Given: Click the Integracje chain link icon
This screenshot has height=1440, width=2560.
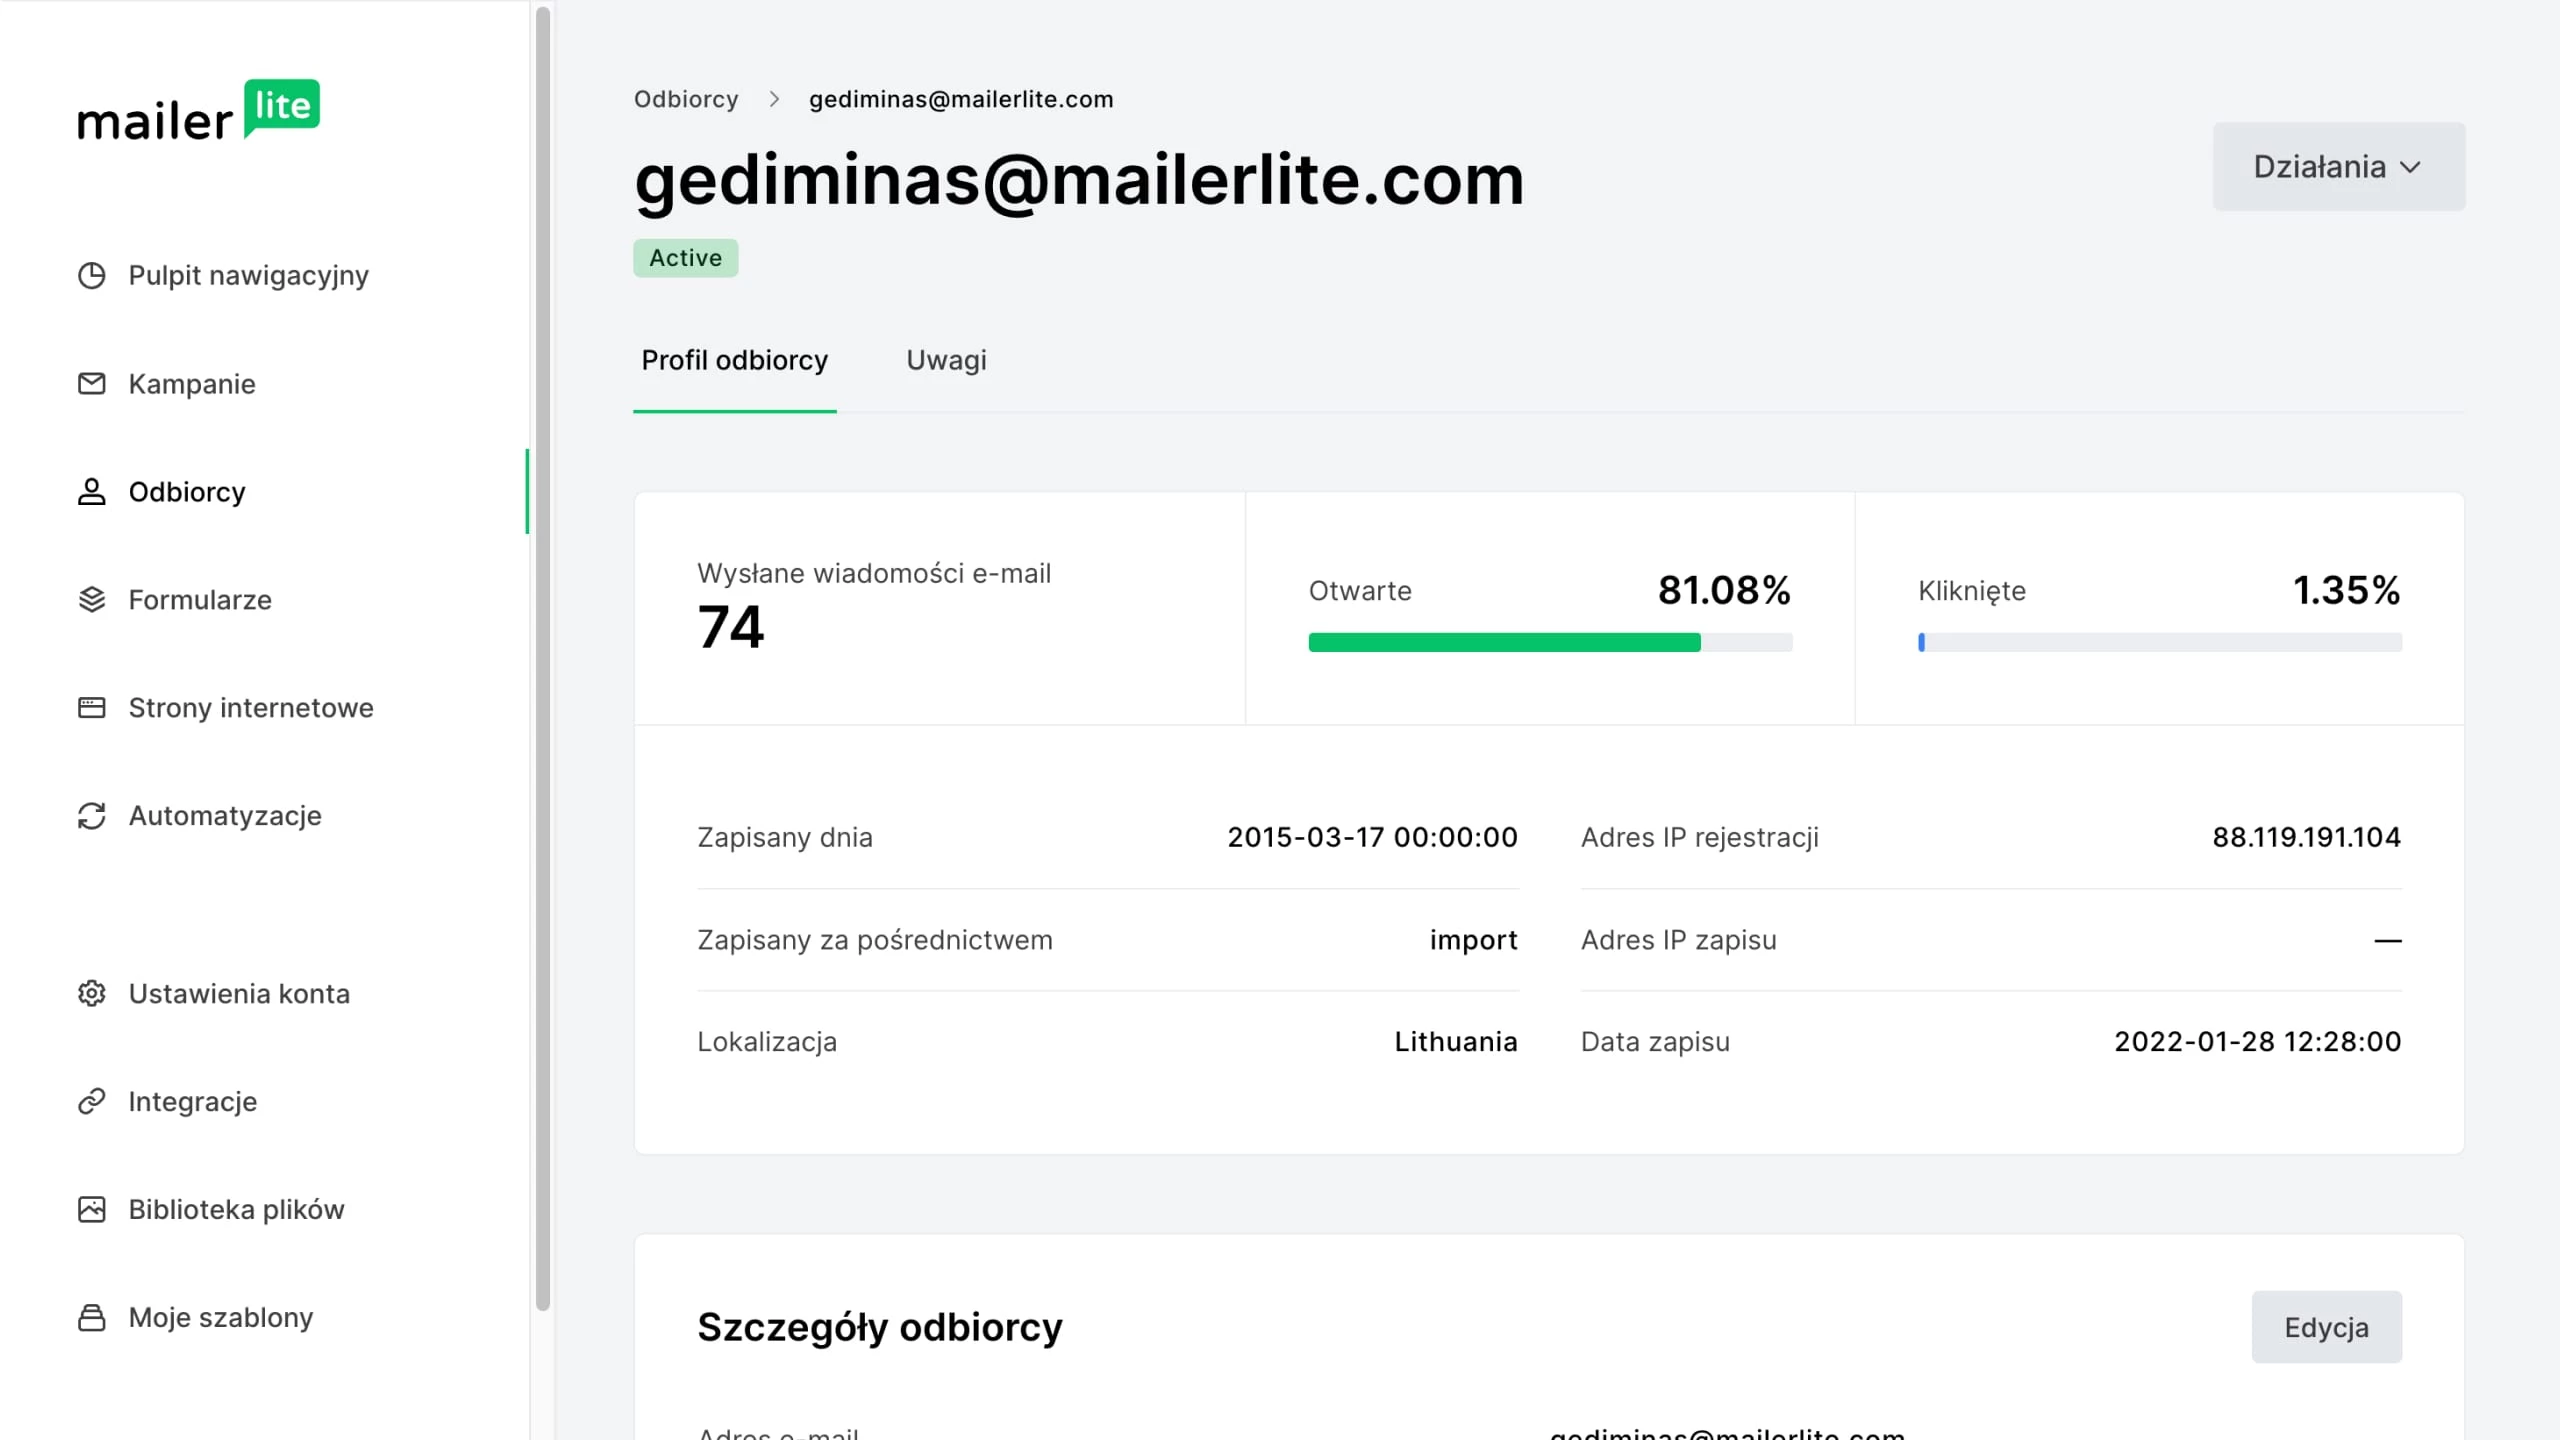Looking at the screenshot, I should coord(91,1101).
